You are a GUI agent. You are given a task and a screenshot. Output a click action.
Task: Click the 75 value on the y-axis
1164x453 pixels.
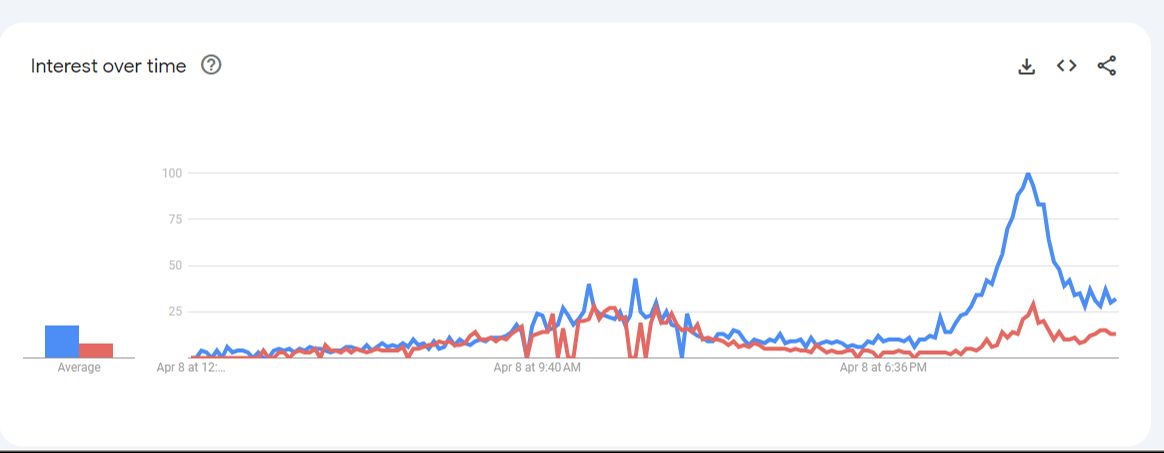pyautogui.click(x=174, y=219)
